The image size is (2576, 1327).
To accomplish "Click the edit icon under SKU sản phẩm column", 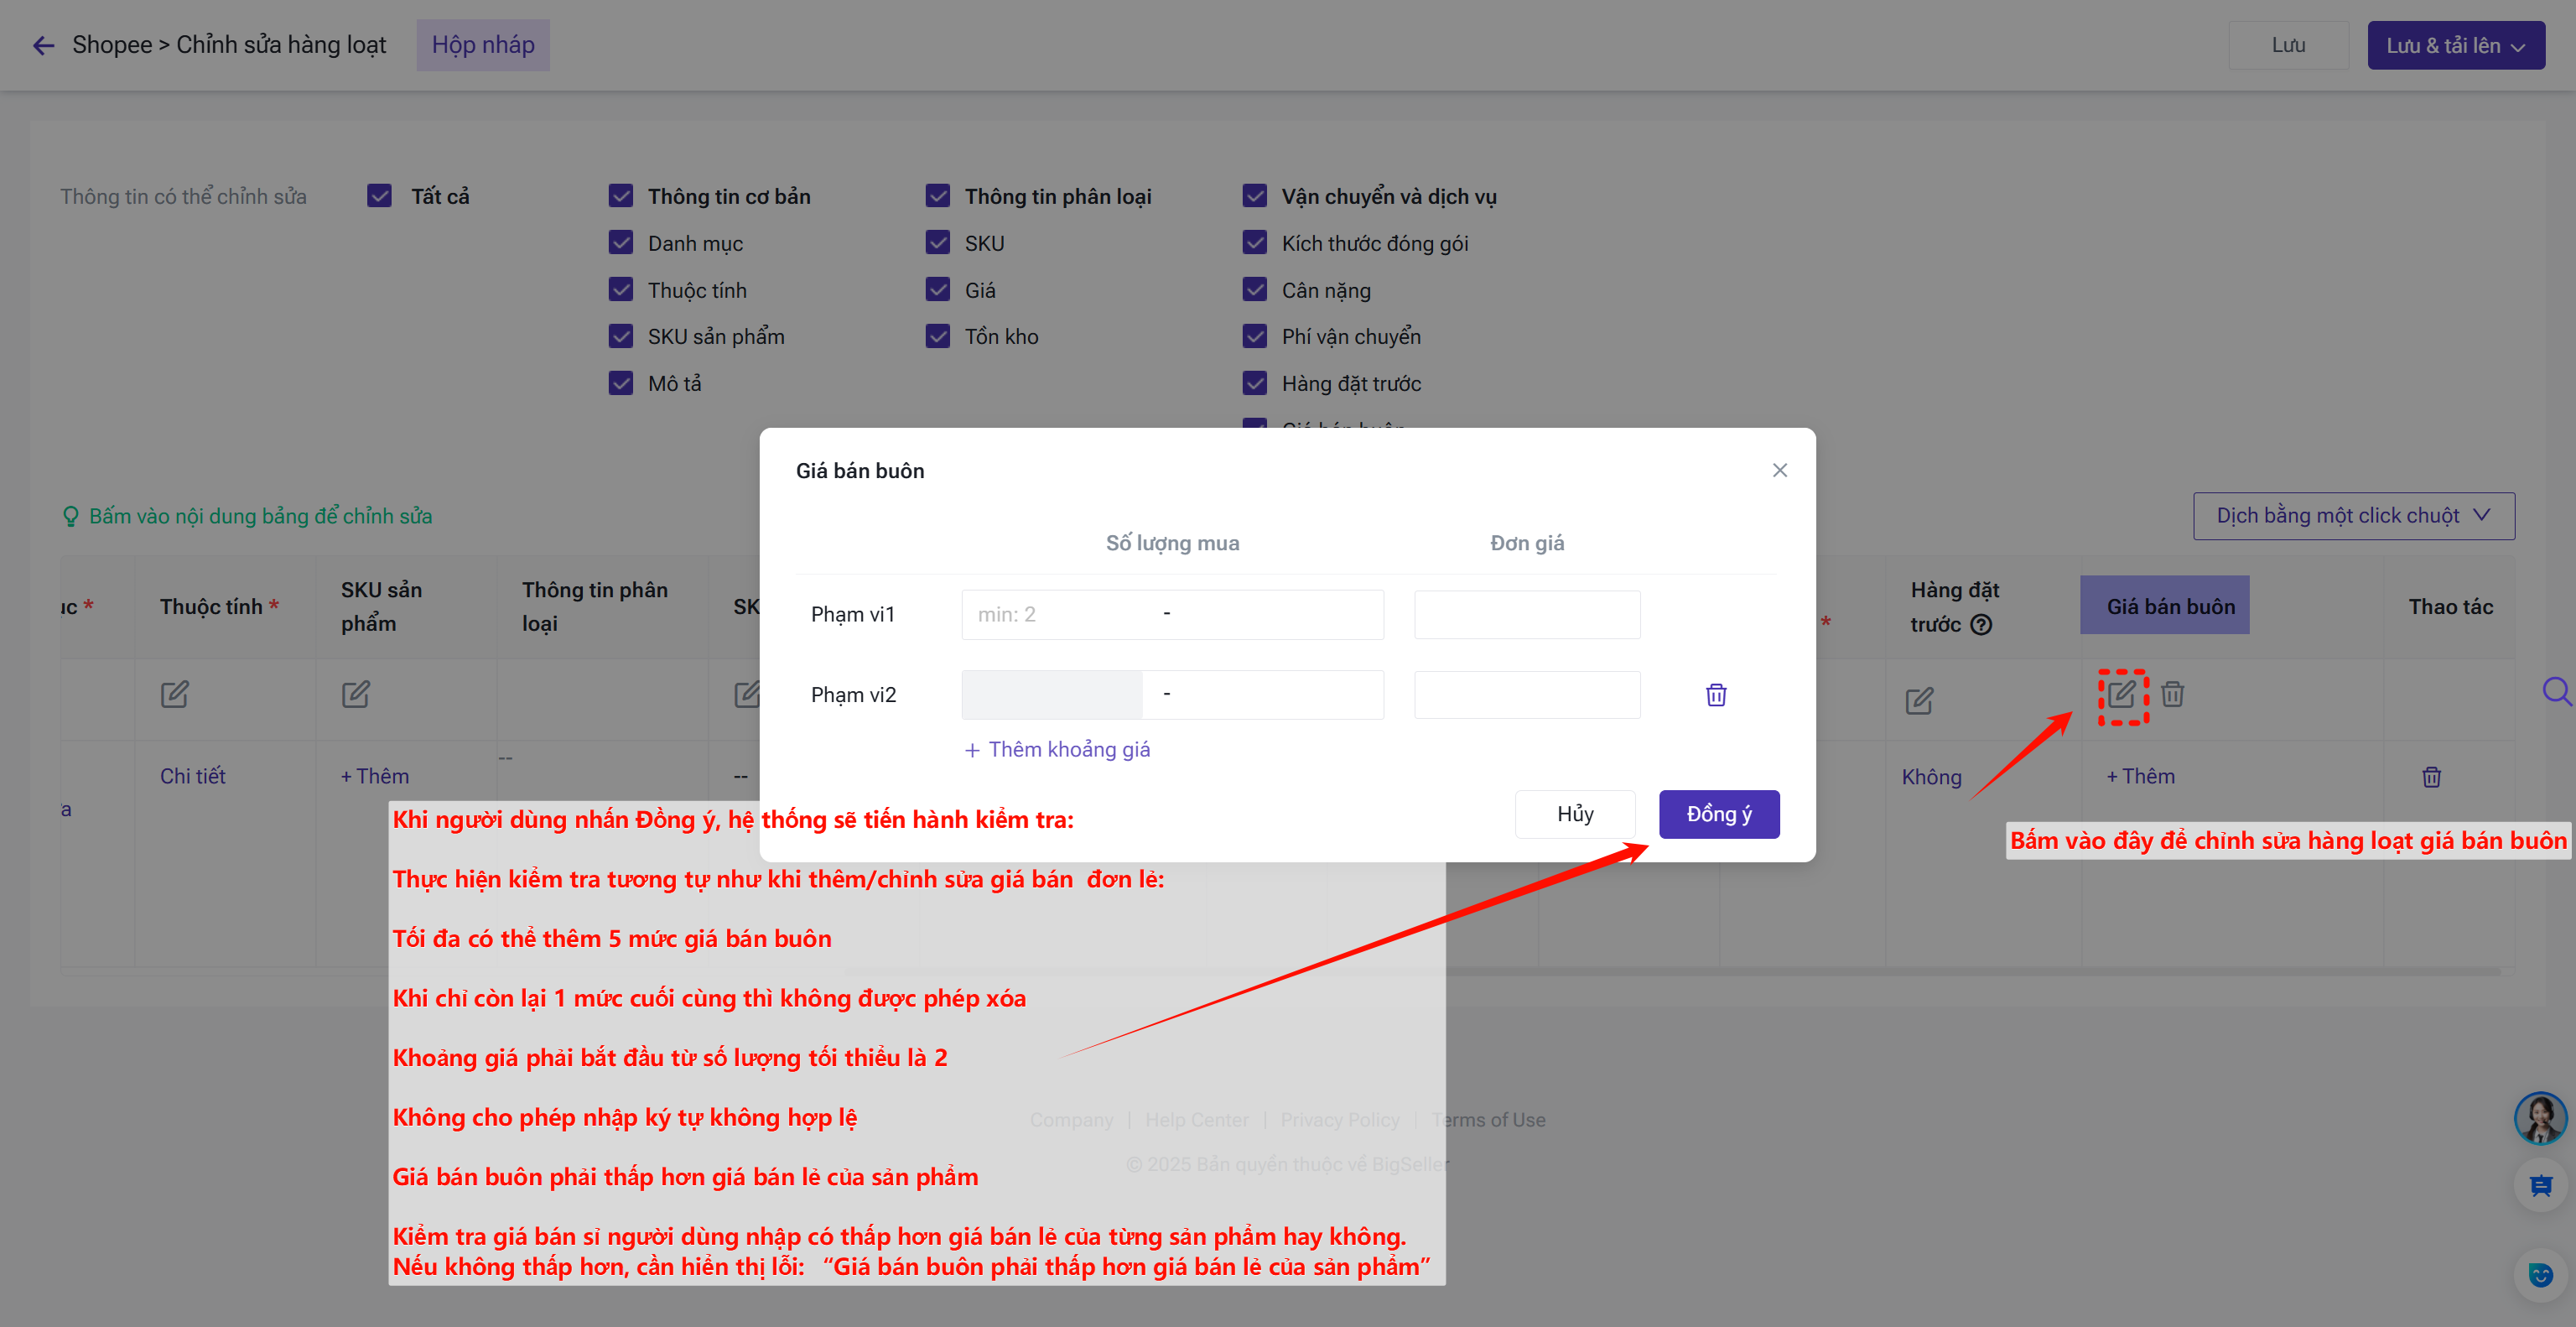I will pyautogui.click(x=355, y=694).
